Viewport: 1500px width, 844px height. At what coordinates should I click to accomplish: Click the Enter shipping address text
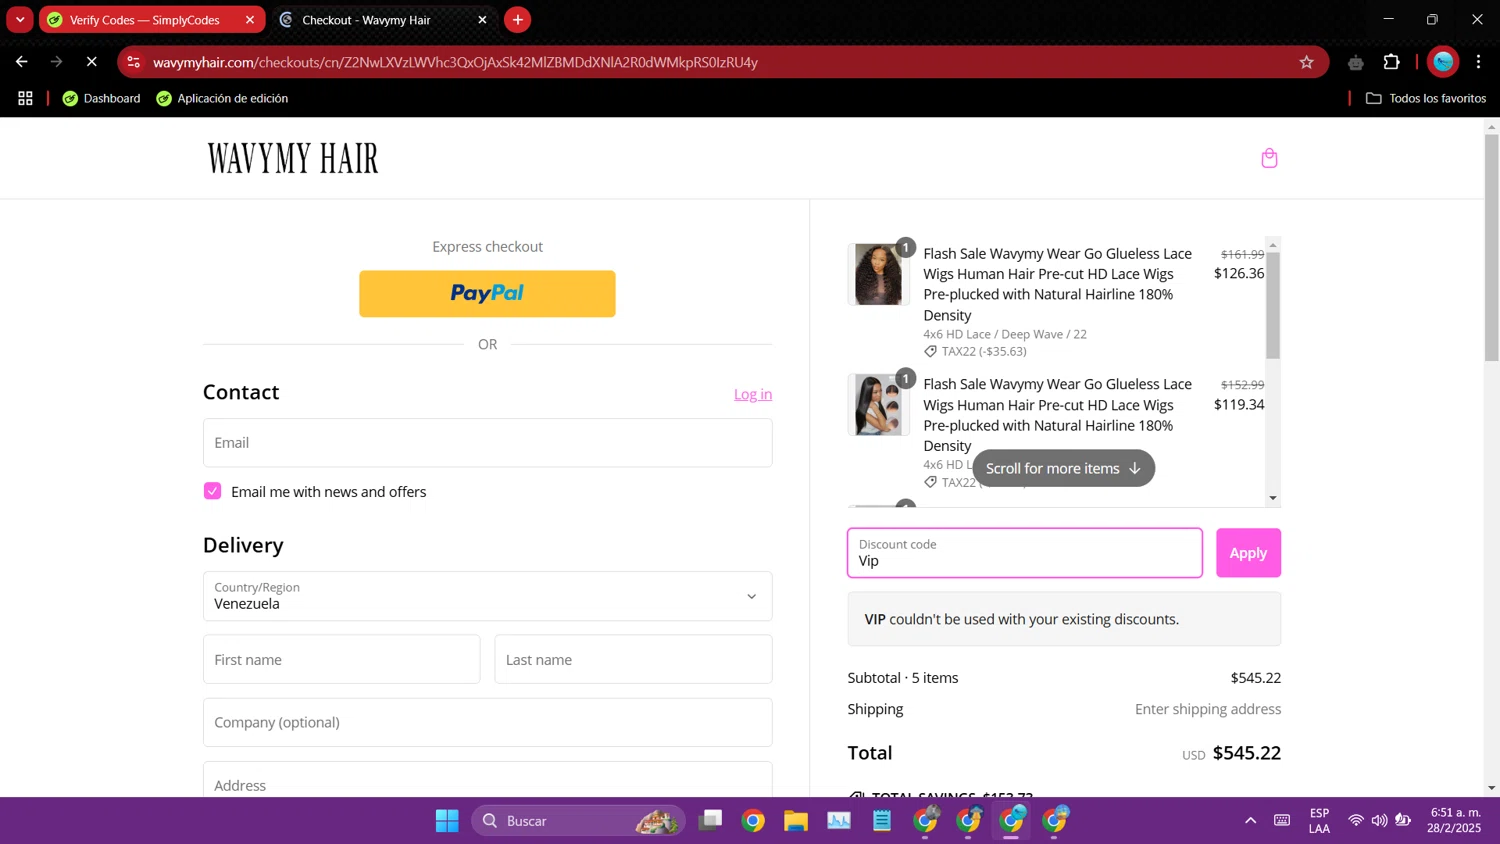pos(1208,709)
